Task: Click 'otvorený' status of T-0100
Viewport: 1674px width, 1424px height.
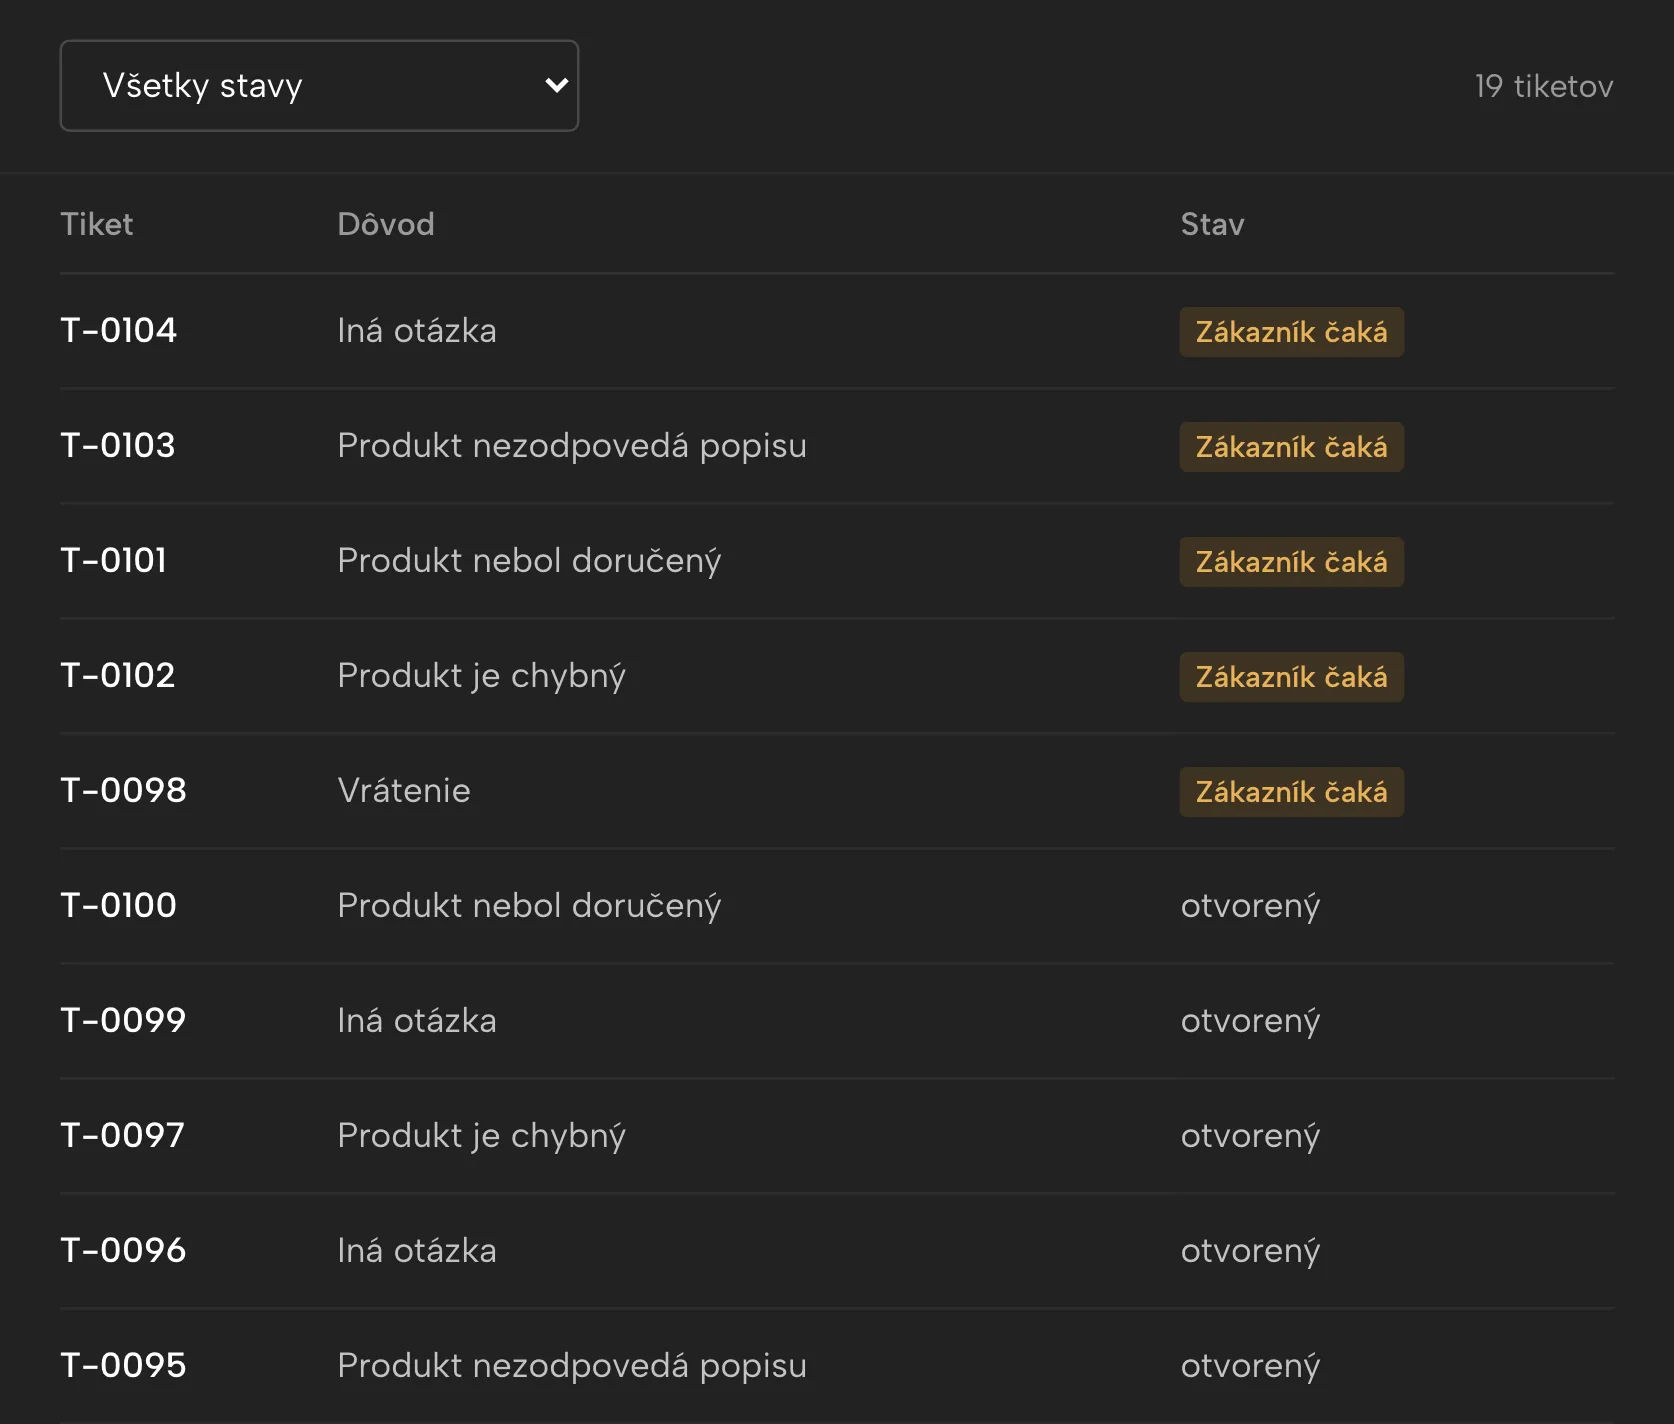Action: [1251, 906]
